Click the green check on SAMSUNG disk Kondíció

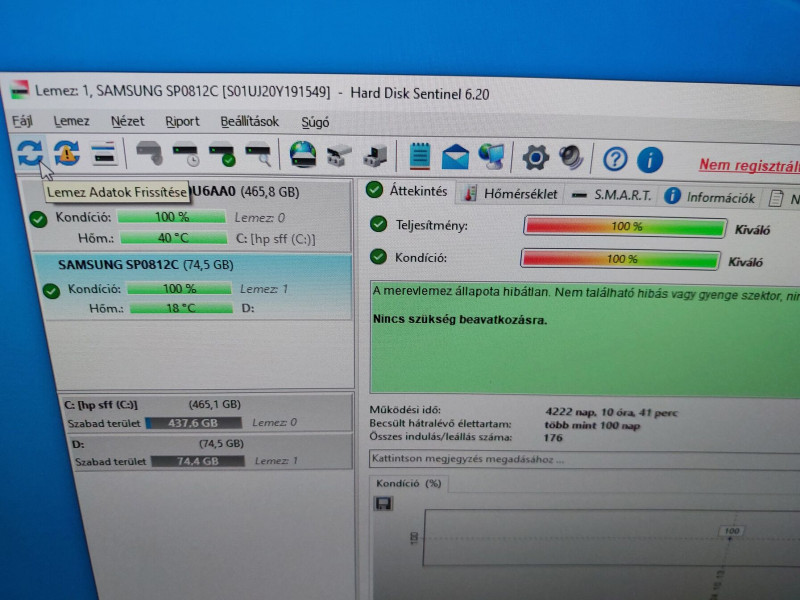51,291
